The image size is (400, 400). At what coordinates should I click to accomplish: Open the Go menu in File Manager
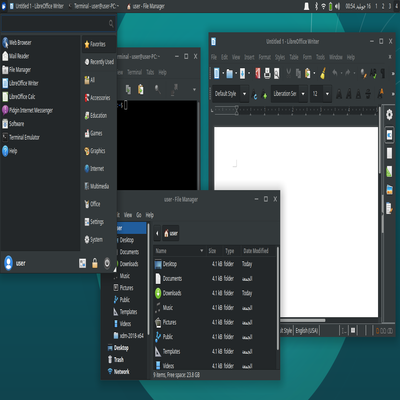point(139,215)
